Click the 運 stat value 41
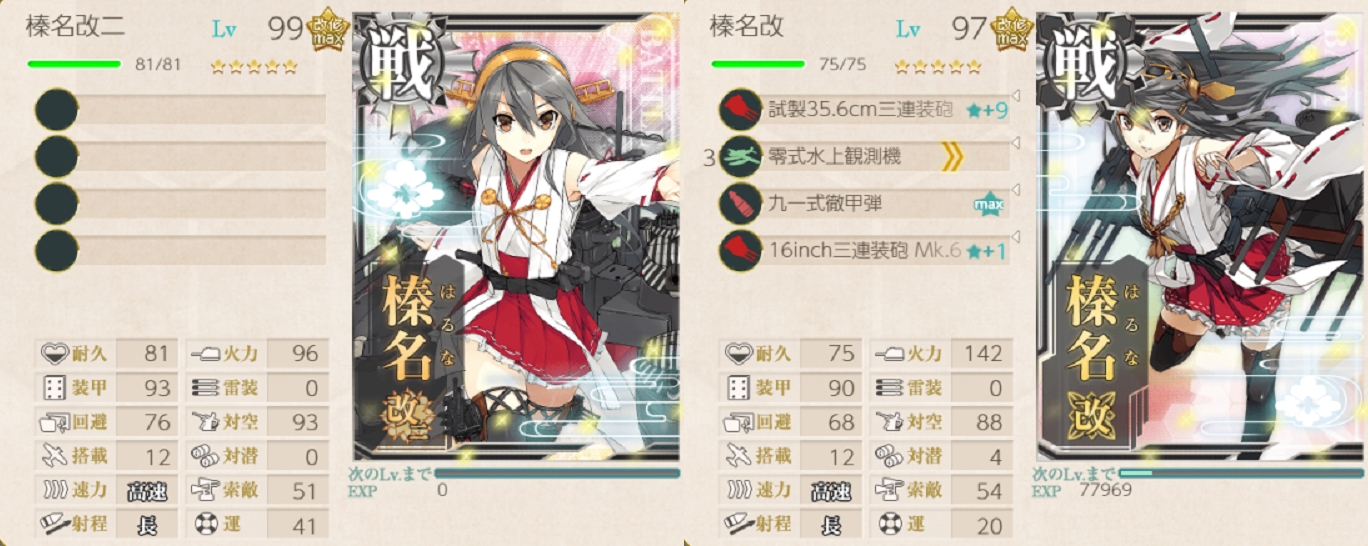 click(298, 525)
